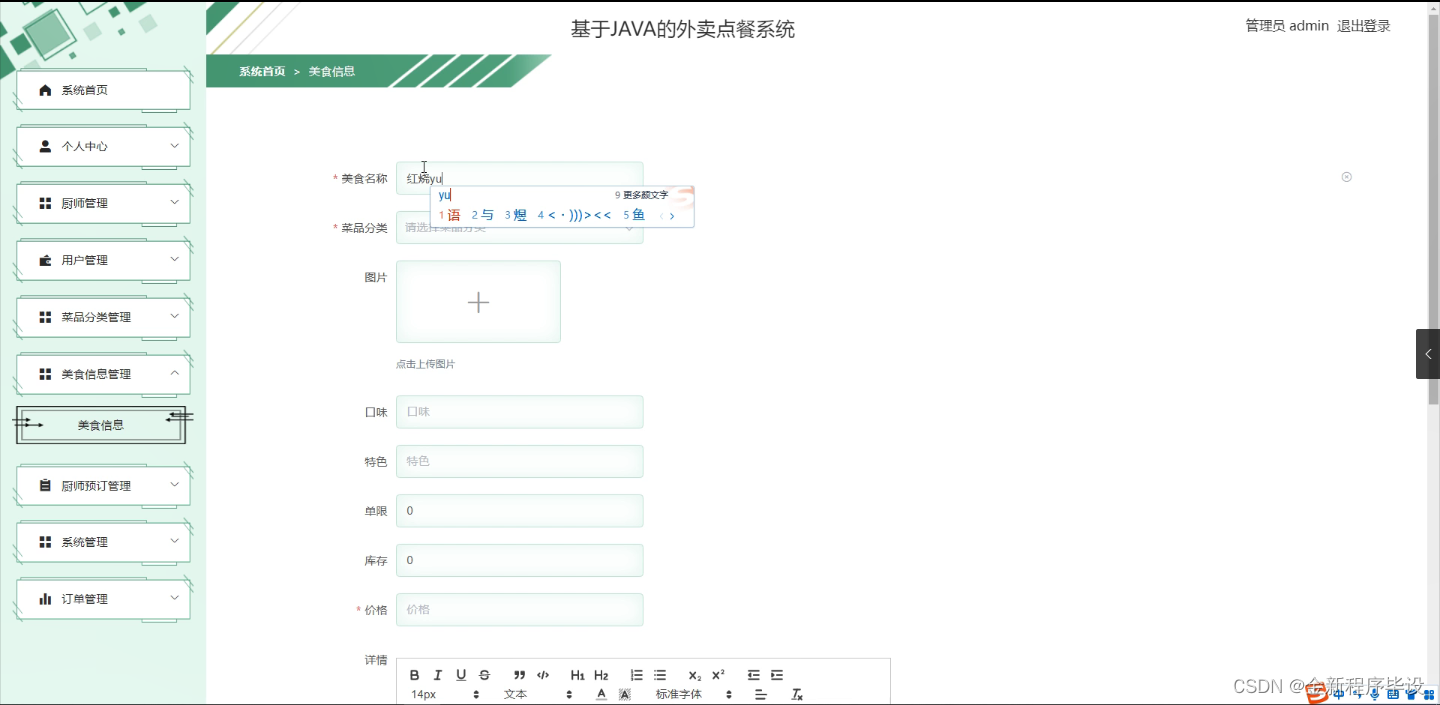The image size is (1440, 705).
Task: Click the 点击上传图片 image upload area
Action: 478,301
